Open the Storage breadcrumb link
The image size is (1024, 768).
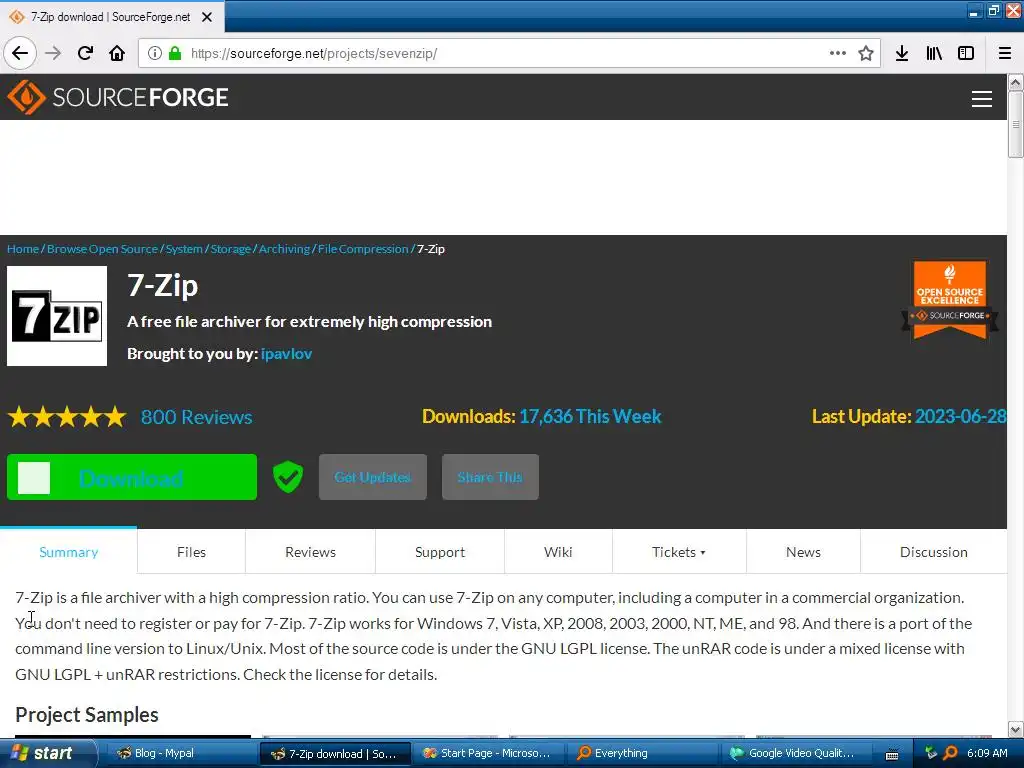click(x=231, y=249)
